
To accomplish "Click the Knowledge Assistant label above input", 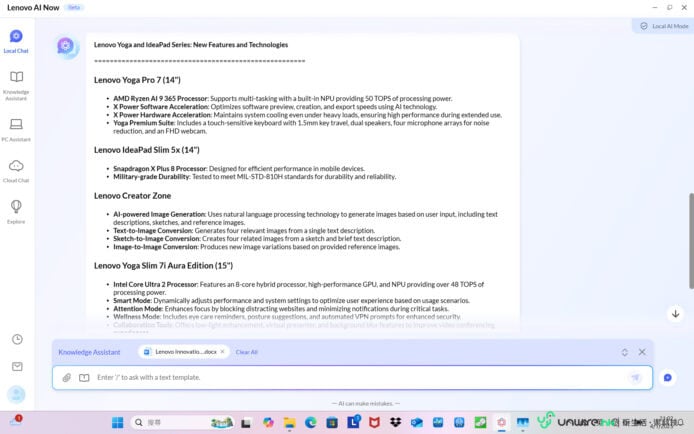I will (x=89, y=352).
